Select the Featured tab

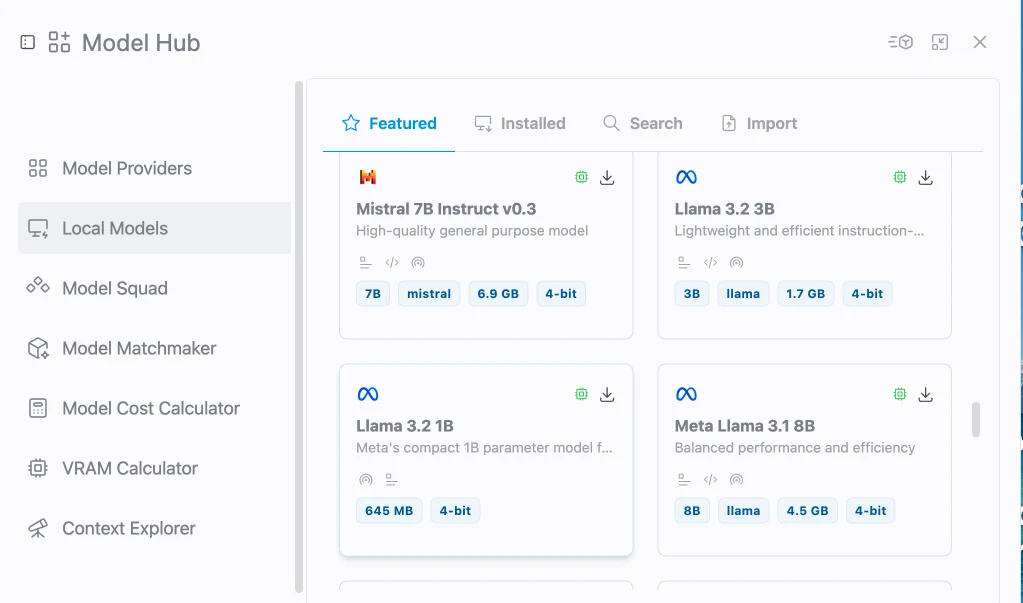(389, 123)
